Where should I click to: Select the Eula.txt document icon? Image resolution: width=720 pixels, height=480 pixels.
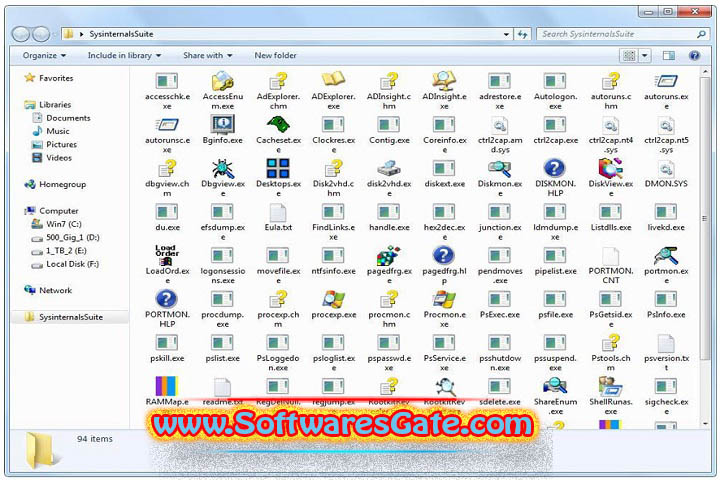[x=278, y=212]
